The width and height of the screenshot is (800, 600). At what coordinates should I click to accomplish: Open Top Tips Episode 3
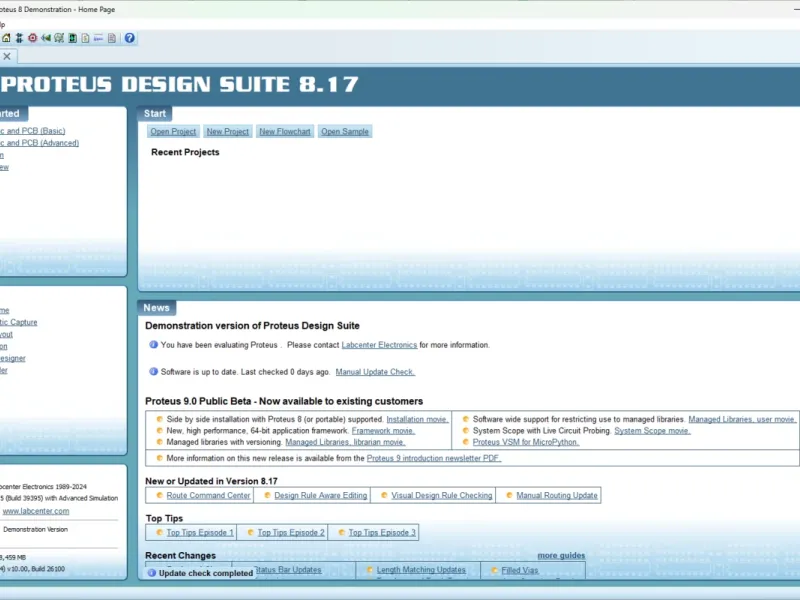[382, 533]
